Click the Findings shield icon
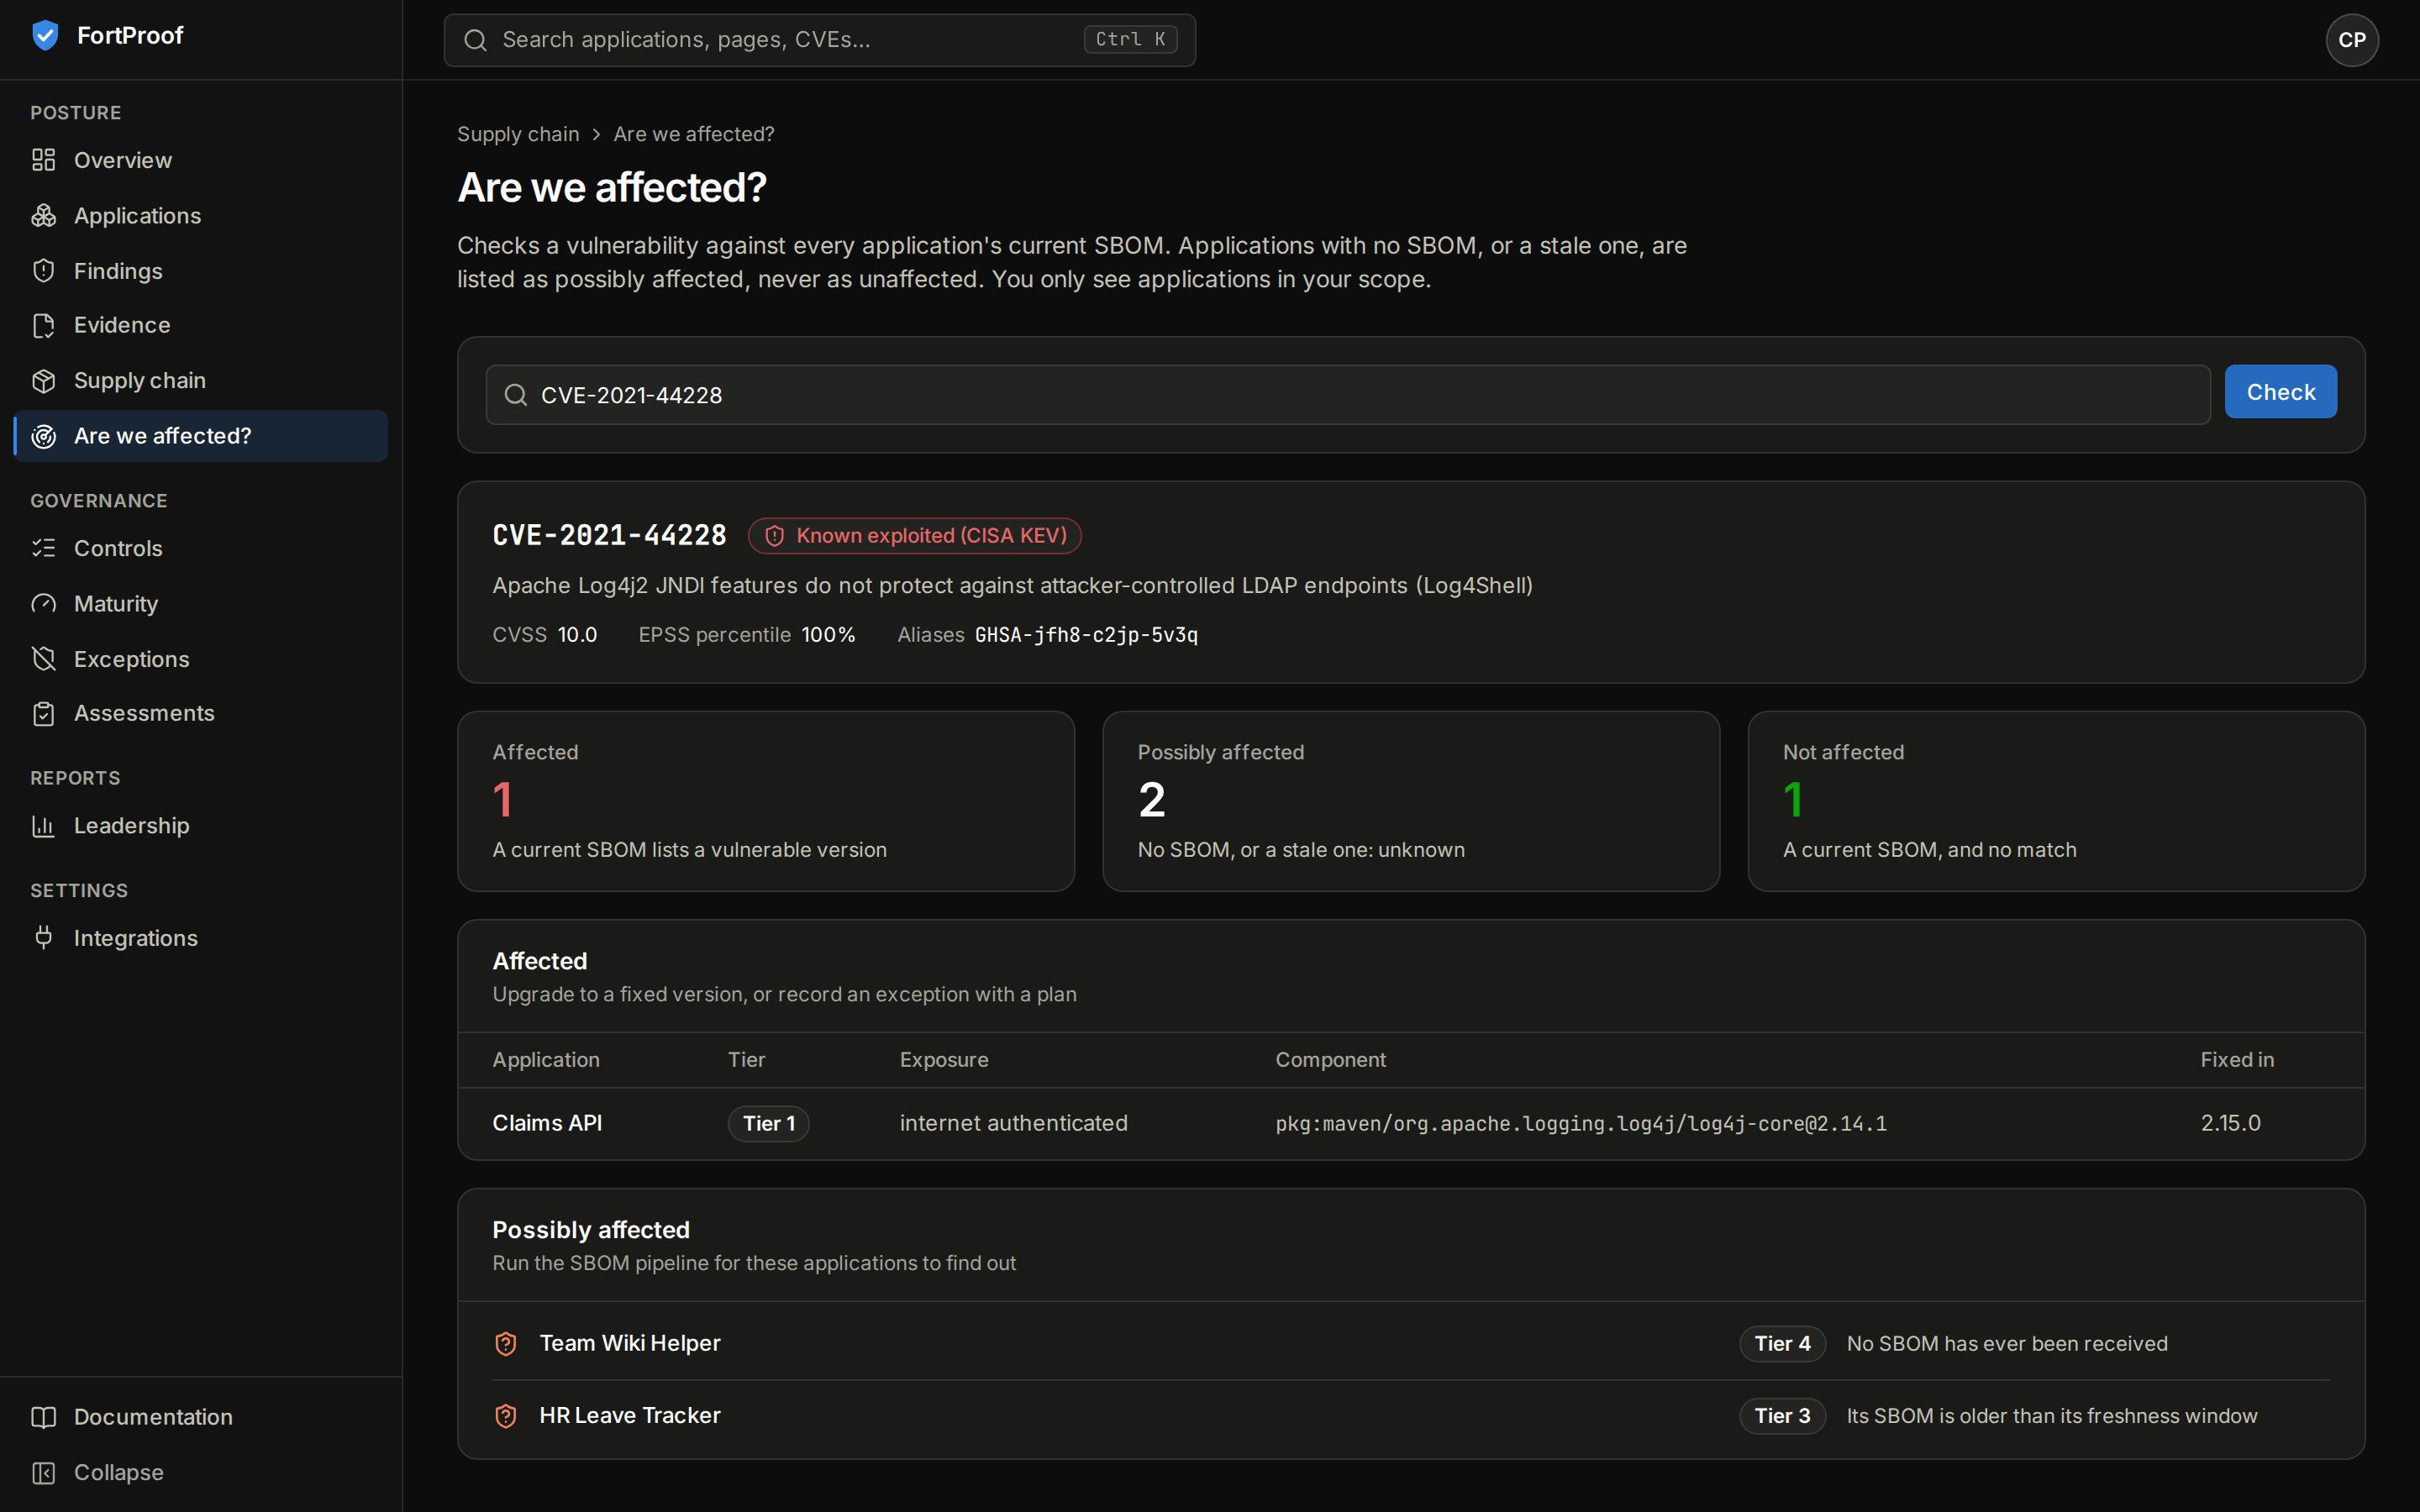Image resolution: width=2420 pixels, height=1512 pixels. (43, 271)
